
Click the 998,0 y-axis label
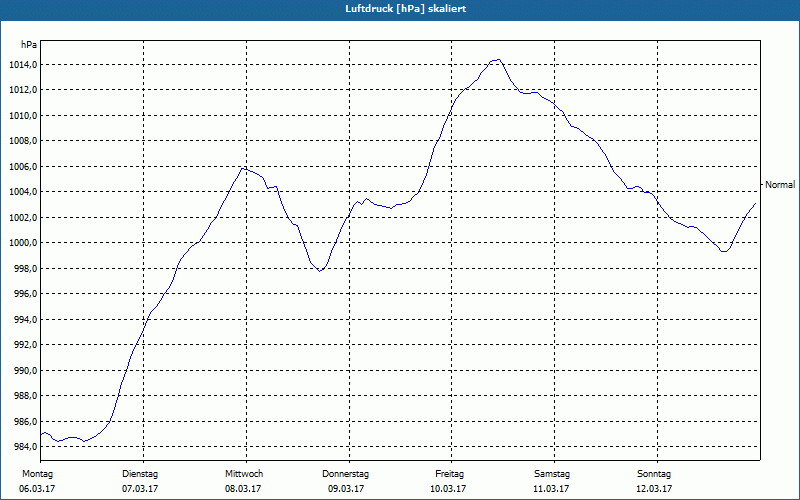[x=25, y=269]
